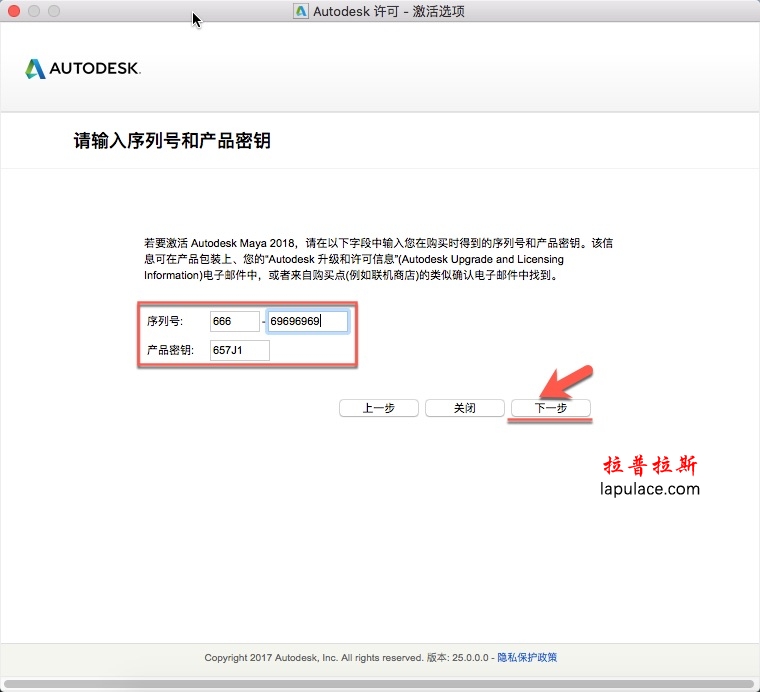Screen dimensions: 760x692
Task: Focus the serial number prefix field 666
Action: [235, 321]
